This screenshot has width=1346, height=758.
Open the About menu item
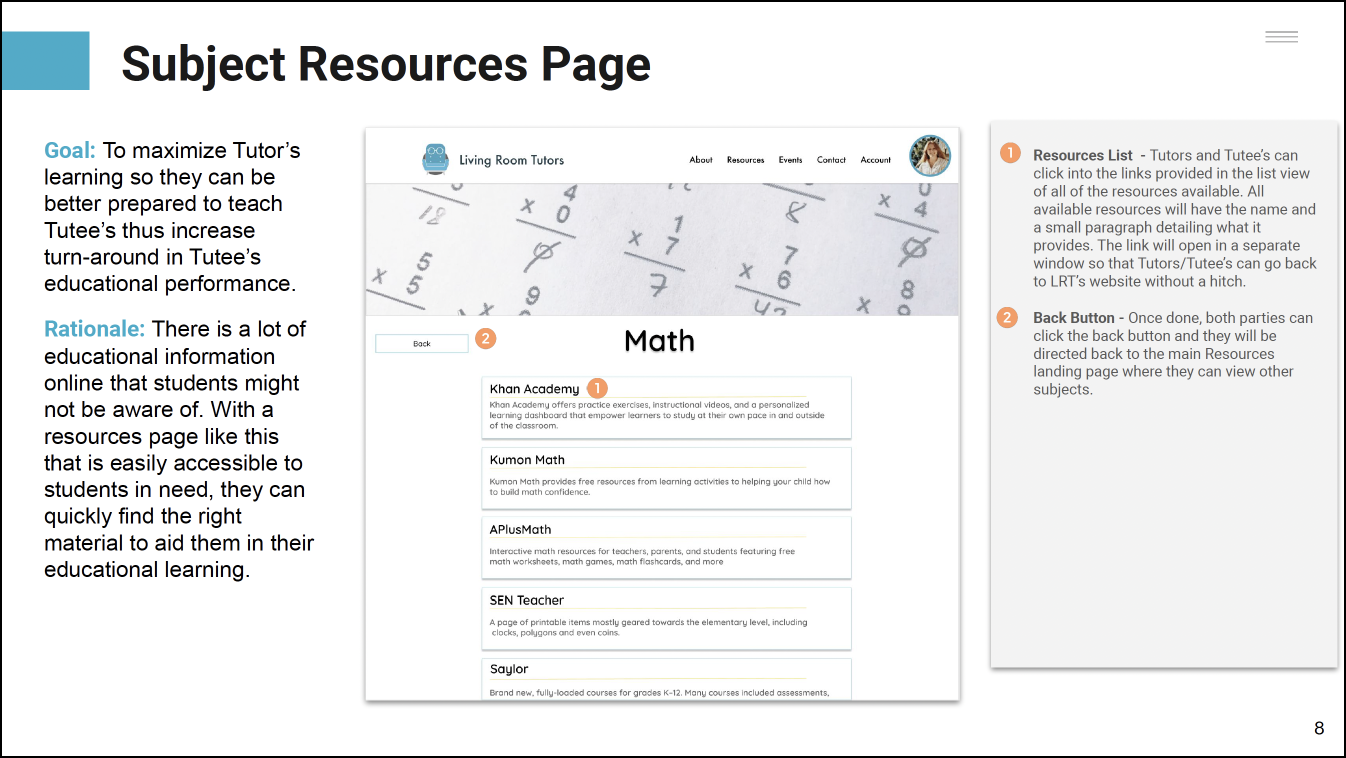(x=701, y=160)
